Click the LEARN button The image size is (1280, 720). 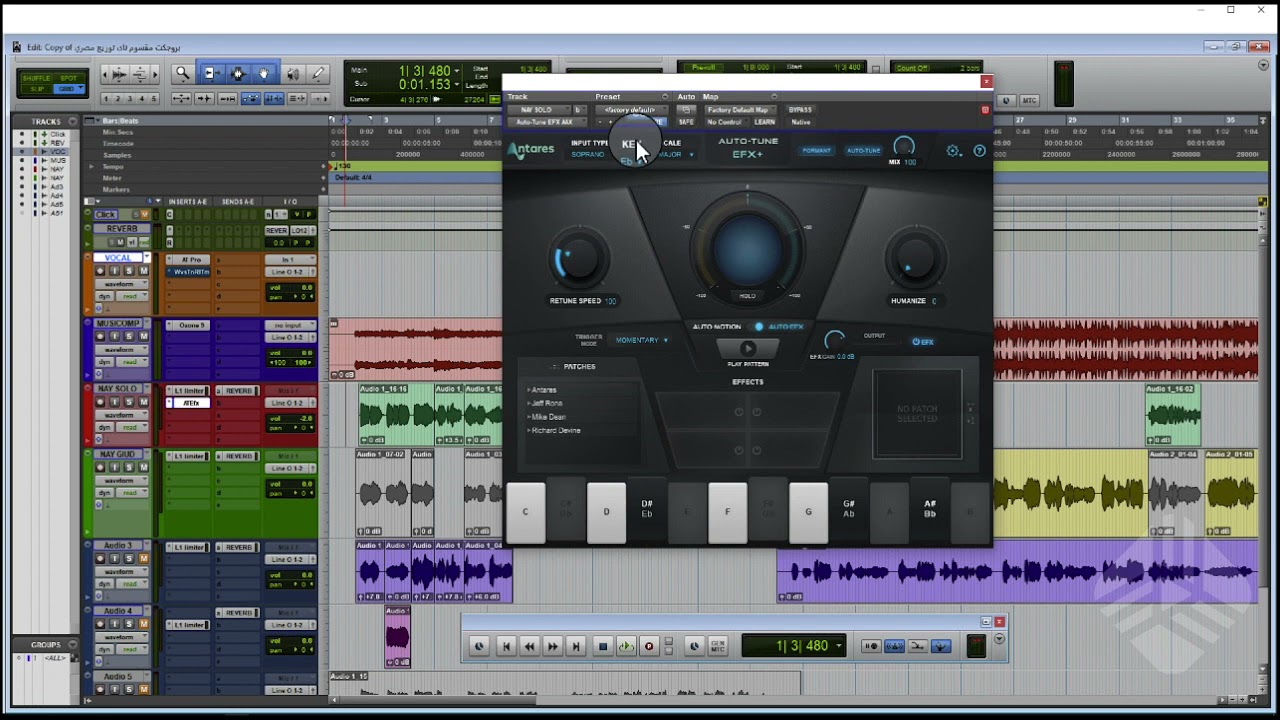(x=765, y=122)
